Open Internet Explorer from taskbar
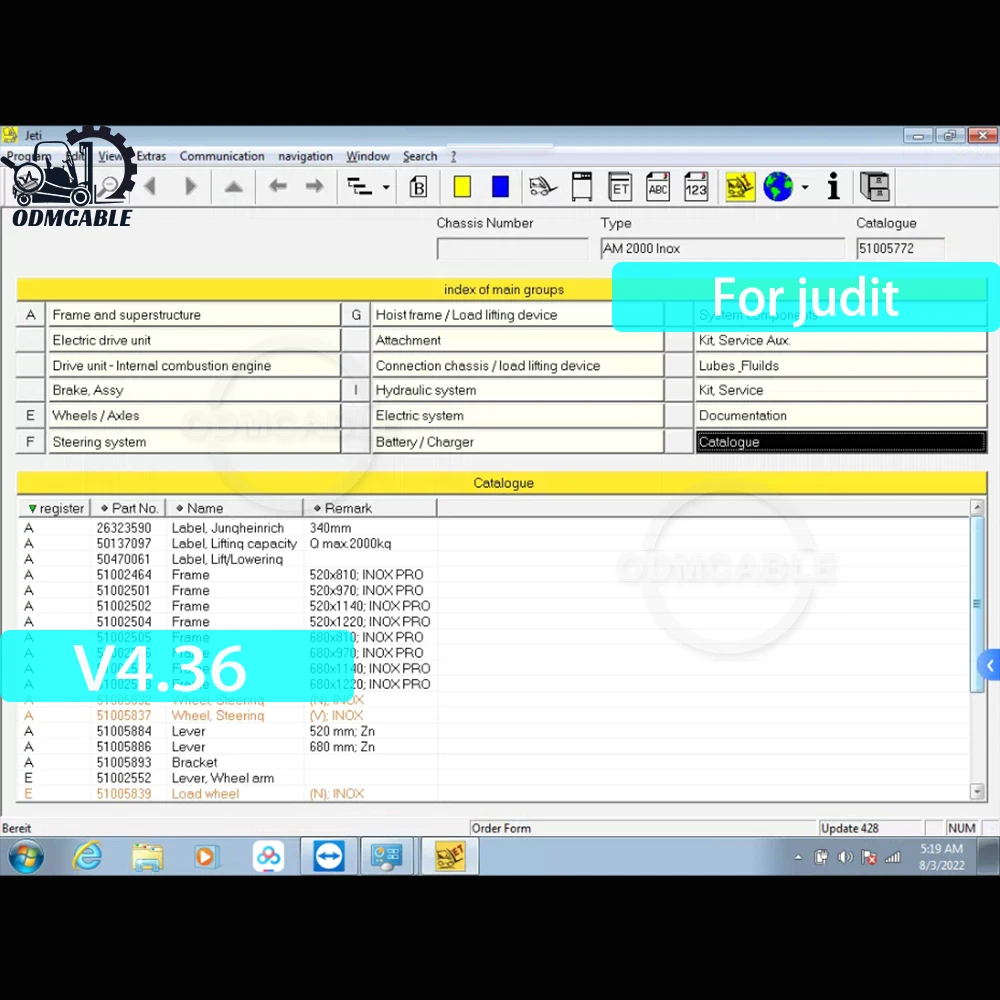Image resolution: width=1000 pixels, height=1000 pixels. point(87,856)
